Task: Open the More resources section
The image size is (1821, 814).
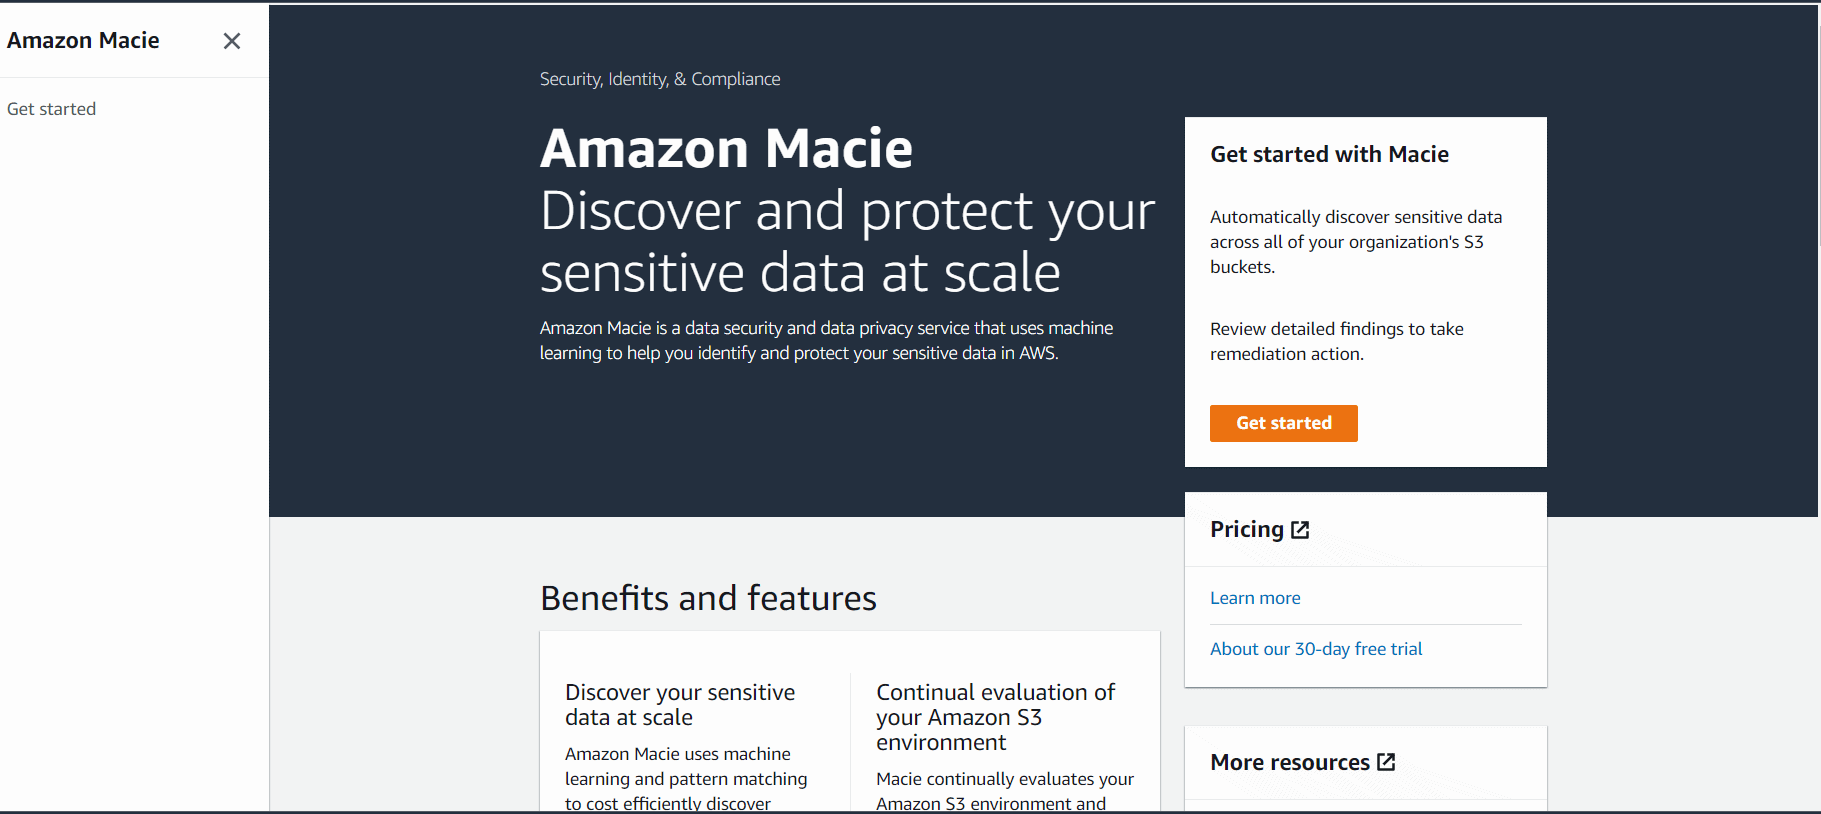Action: 1290,761
